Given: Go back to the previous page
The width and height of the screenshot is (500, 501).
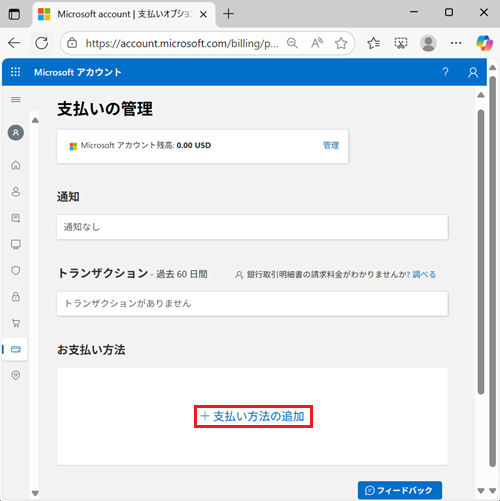Looking at the screenshot, I should [x=14, y=43].
